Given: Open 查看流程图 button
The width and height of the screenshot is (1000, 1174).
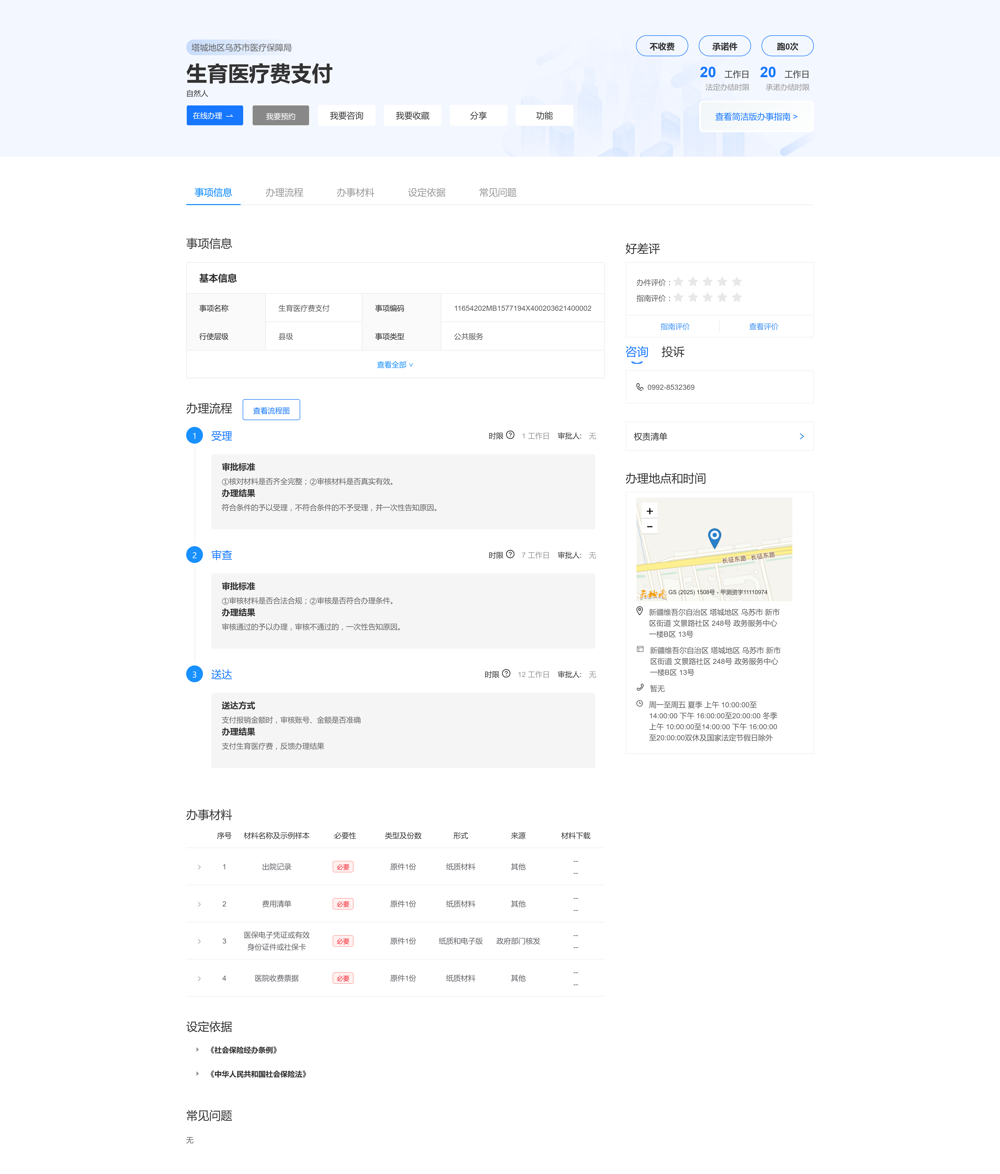Looking at the screenshot, I should pos(271,410).
